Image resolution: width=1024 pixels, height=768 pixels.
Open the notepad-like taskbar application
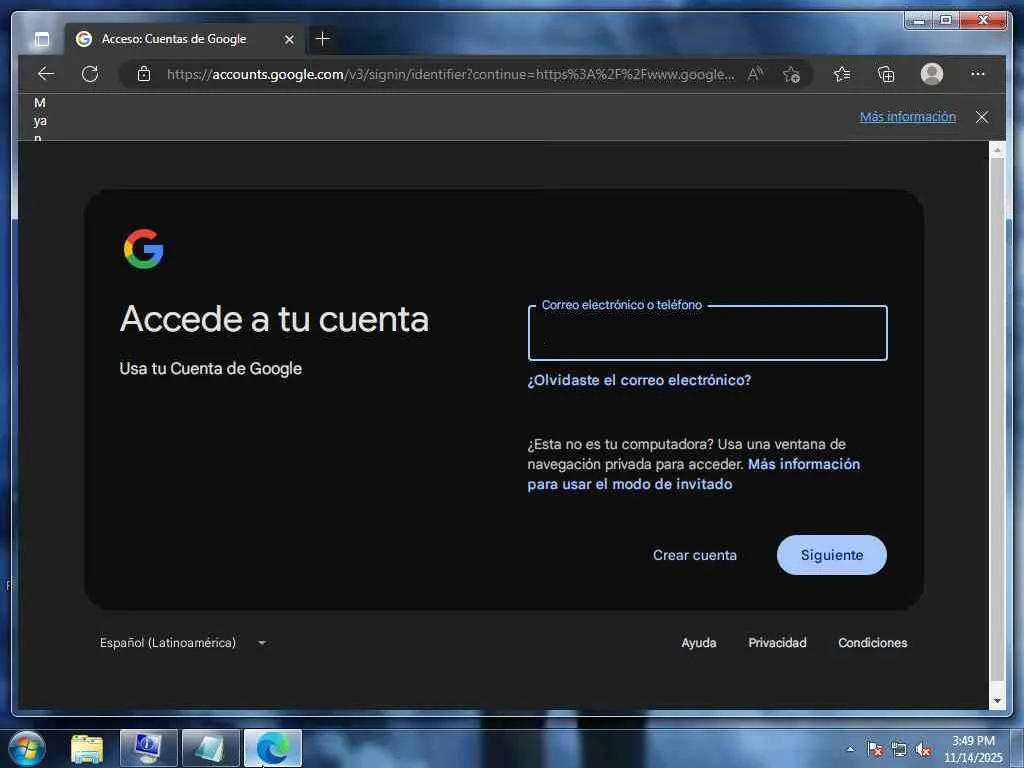click(210, 749)
